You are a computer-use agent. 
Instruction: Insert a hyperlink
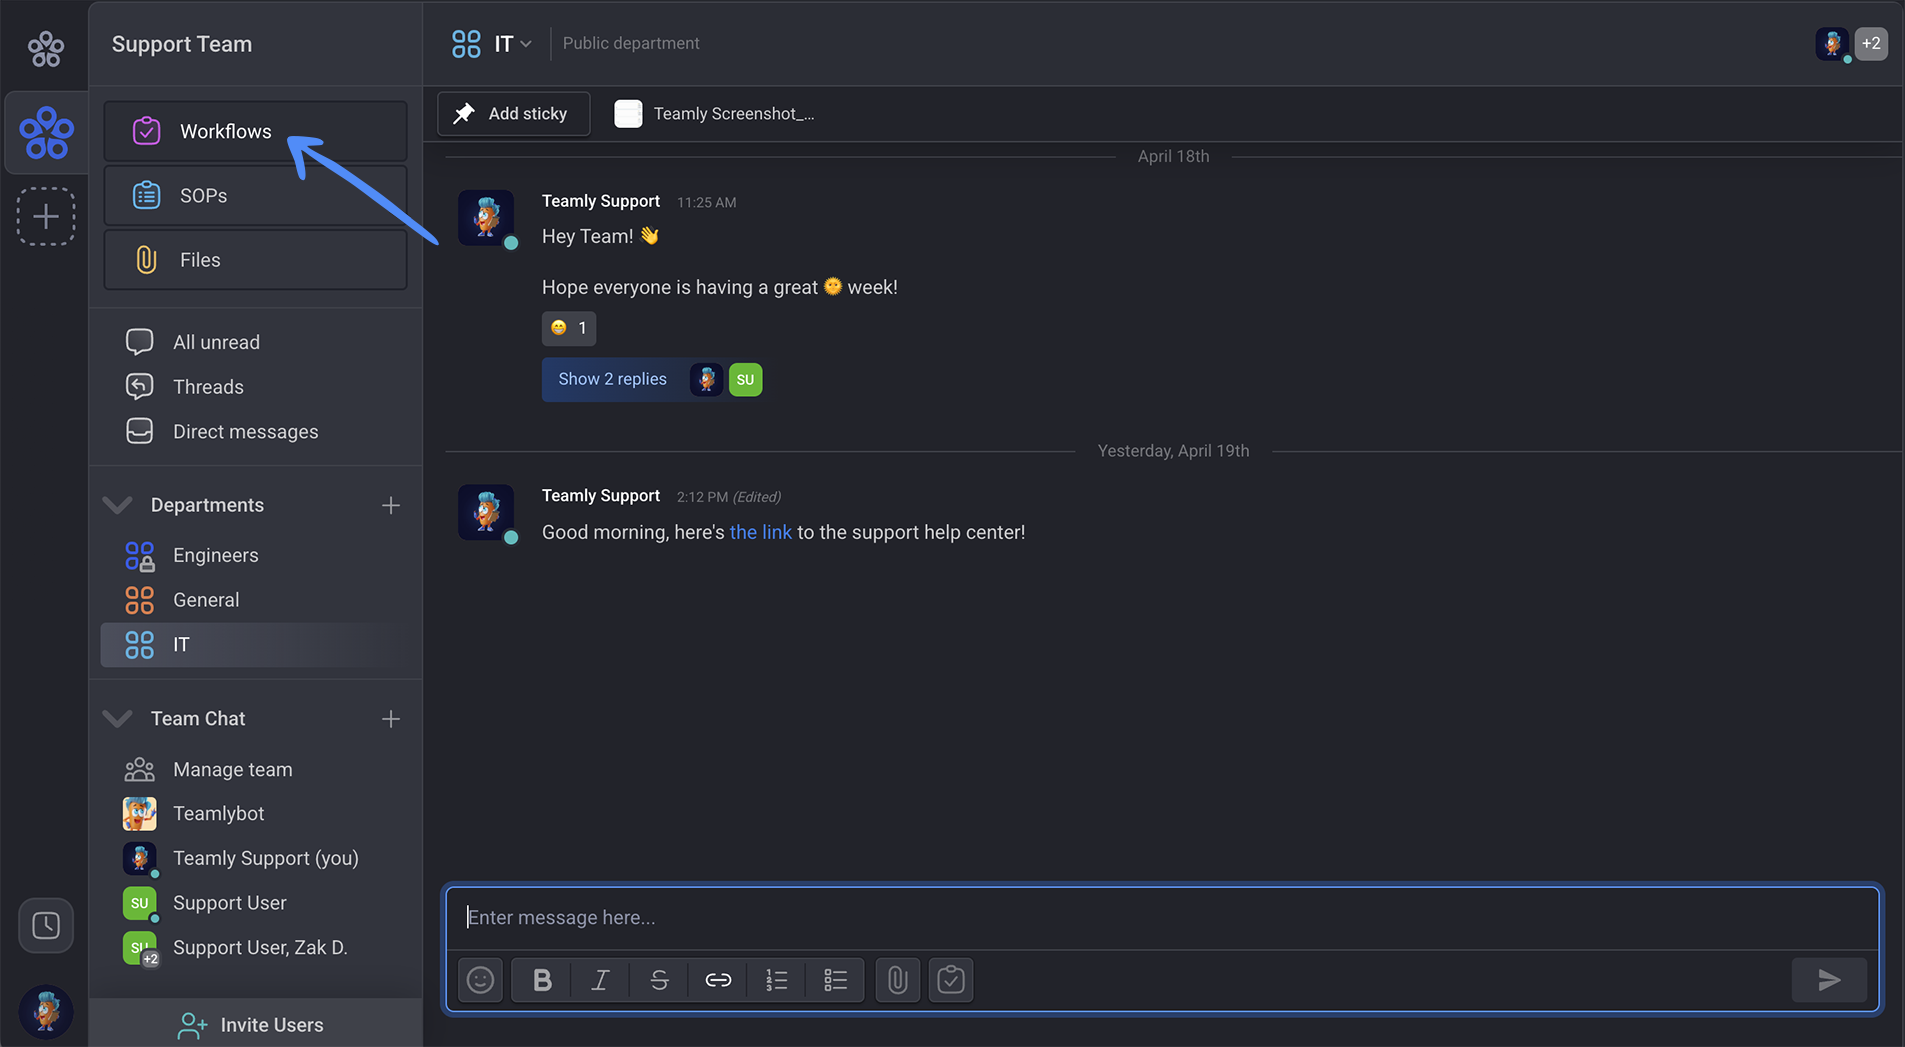click(x=718, y=980)
